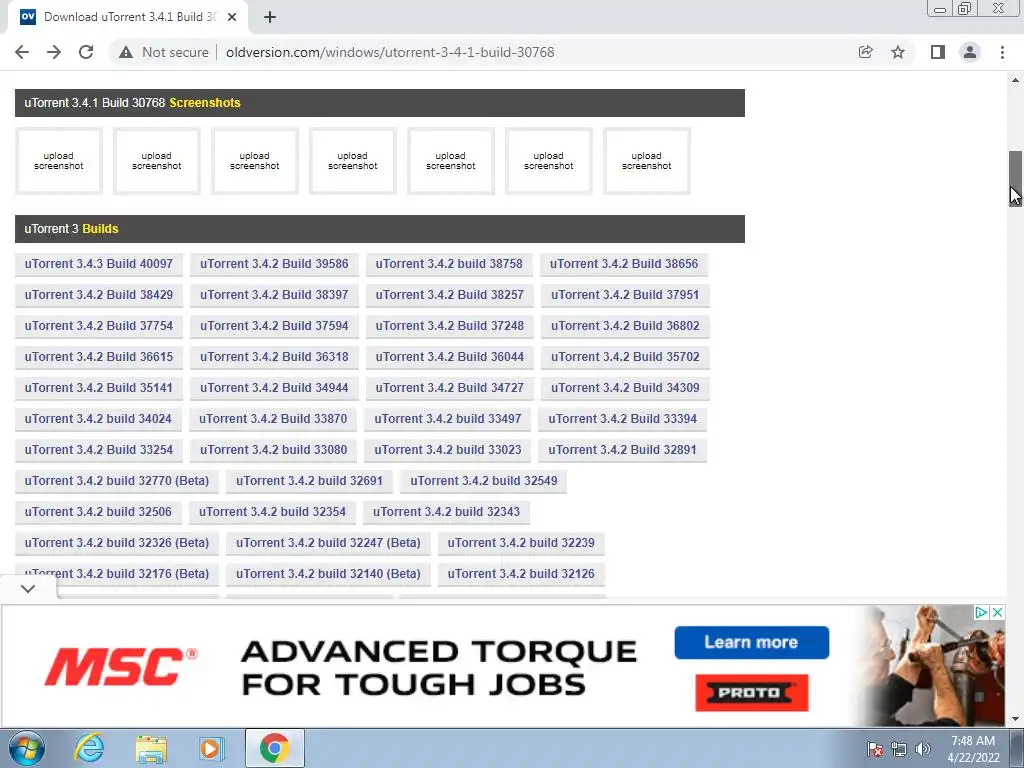The width and height of the screenshot is (1024, 768).
Task: Go back to the previous page
Action: 22,52
